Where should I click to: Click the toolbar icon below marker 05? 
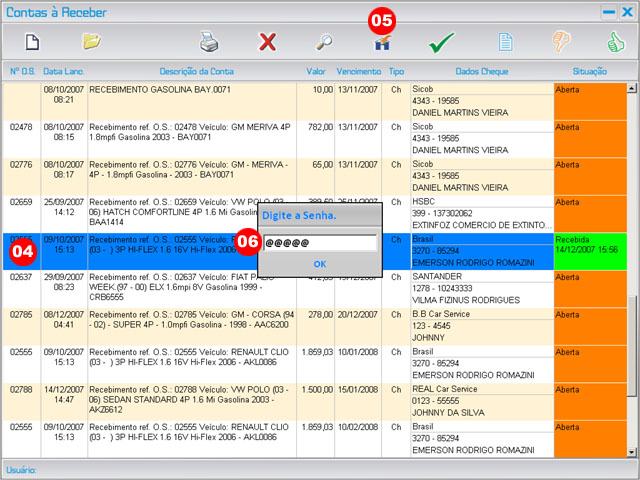[x=382, y=44]
